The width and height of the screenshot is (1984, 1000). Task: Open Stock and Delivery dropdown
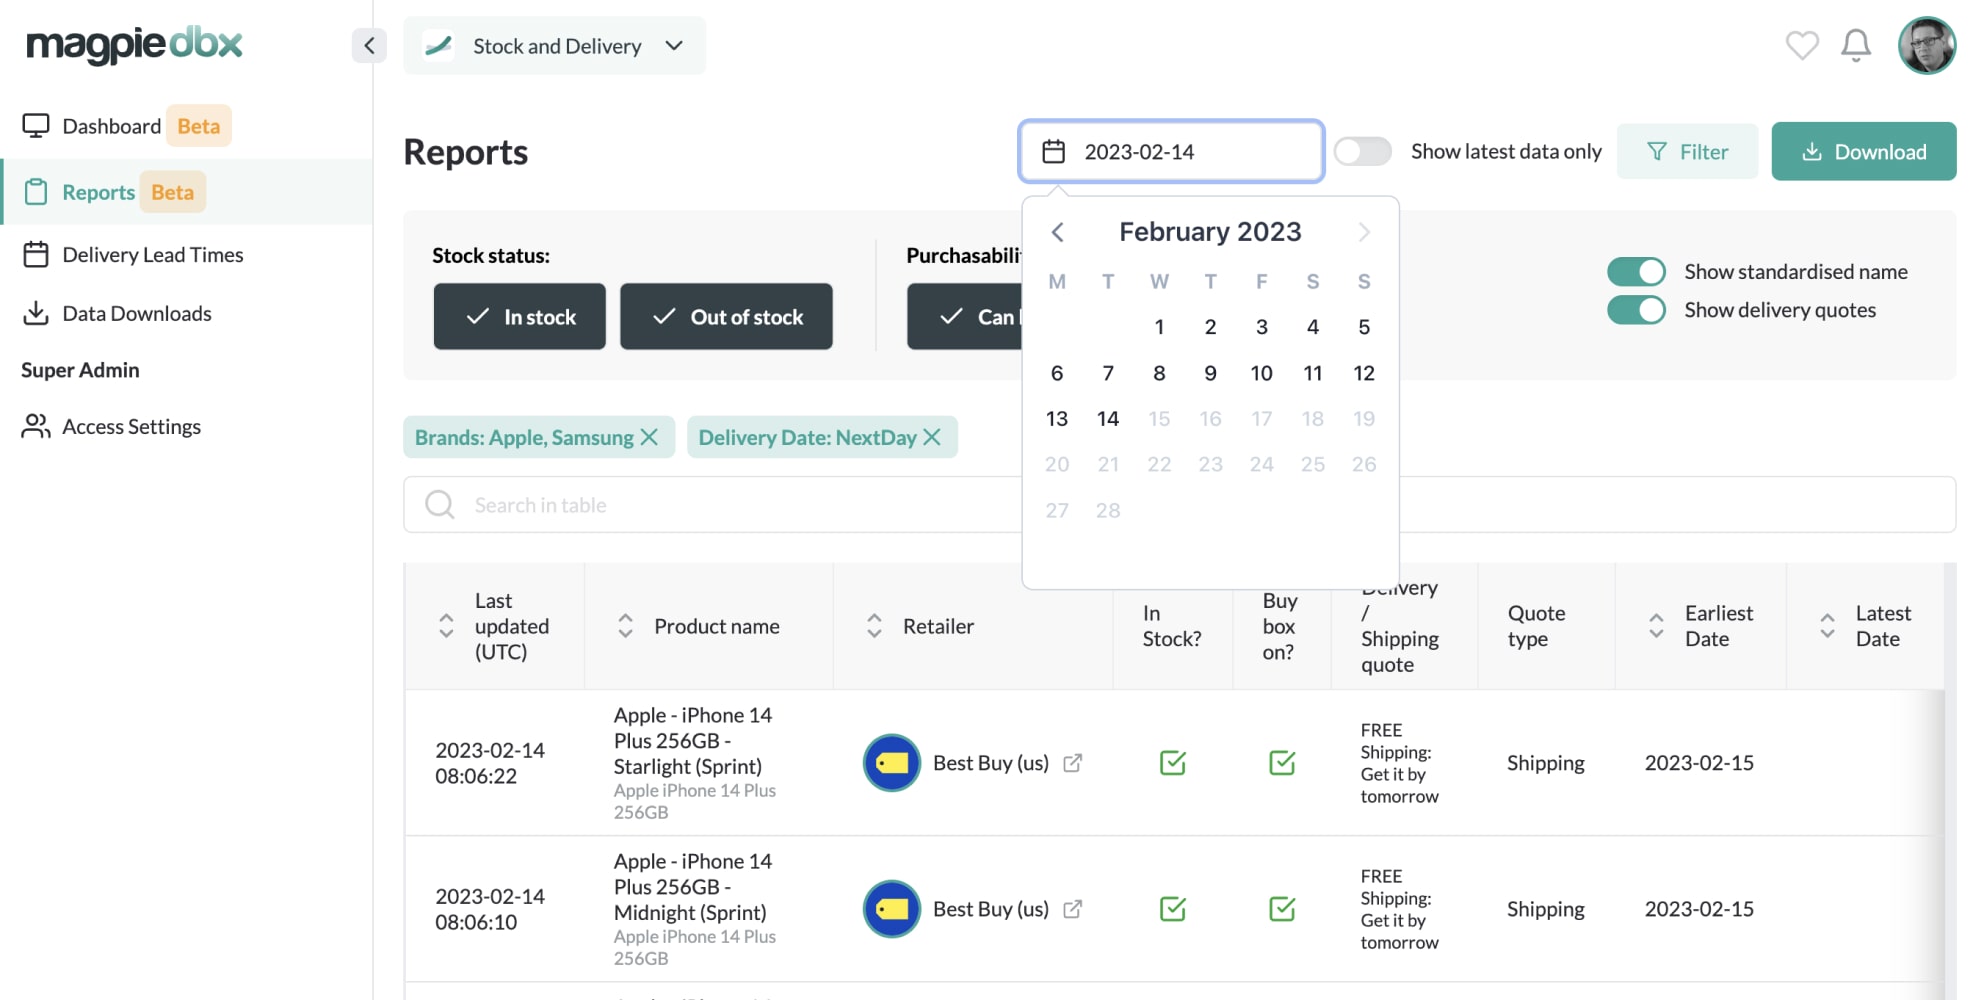(x=555, y=45)
